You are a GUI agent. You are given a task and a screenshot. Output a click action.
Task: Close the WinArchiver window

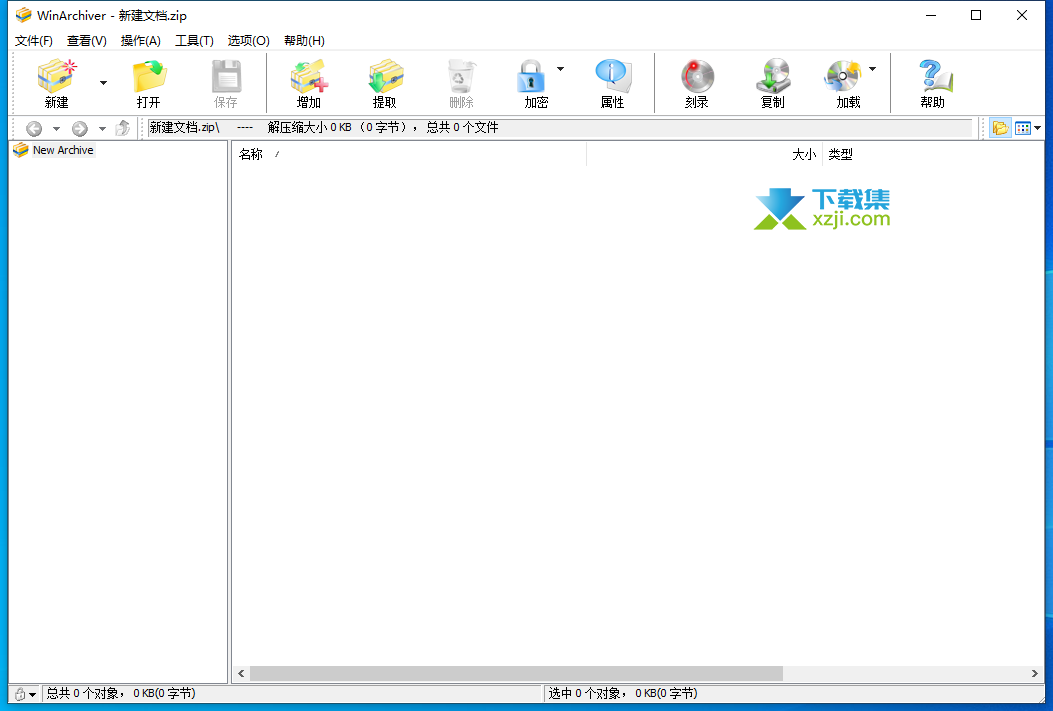pyautogui.click(x=1021, y=15)
